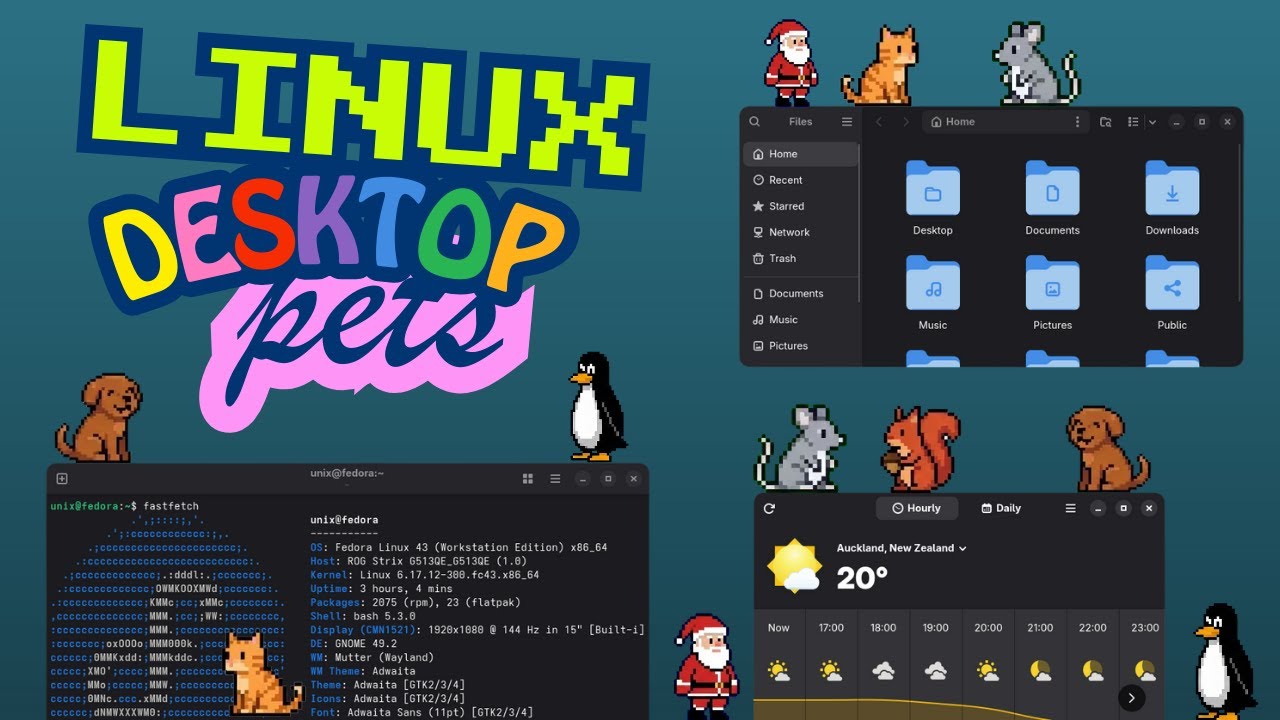Viewport: 1280px width, 720px height.
Task: Switch to Hourly forecast tab
Action: [916, 509]
